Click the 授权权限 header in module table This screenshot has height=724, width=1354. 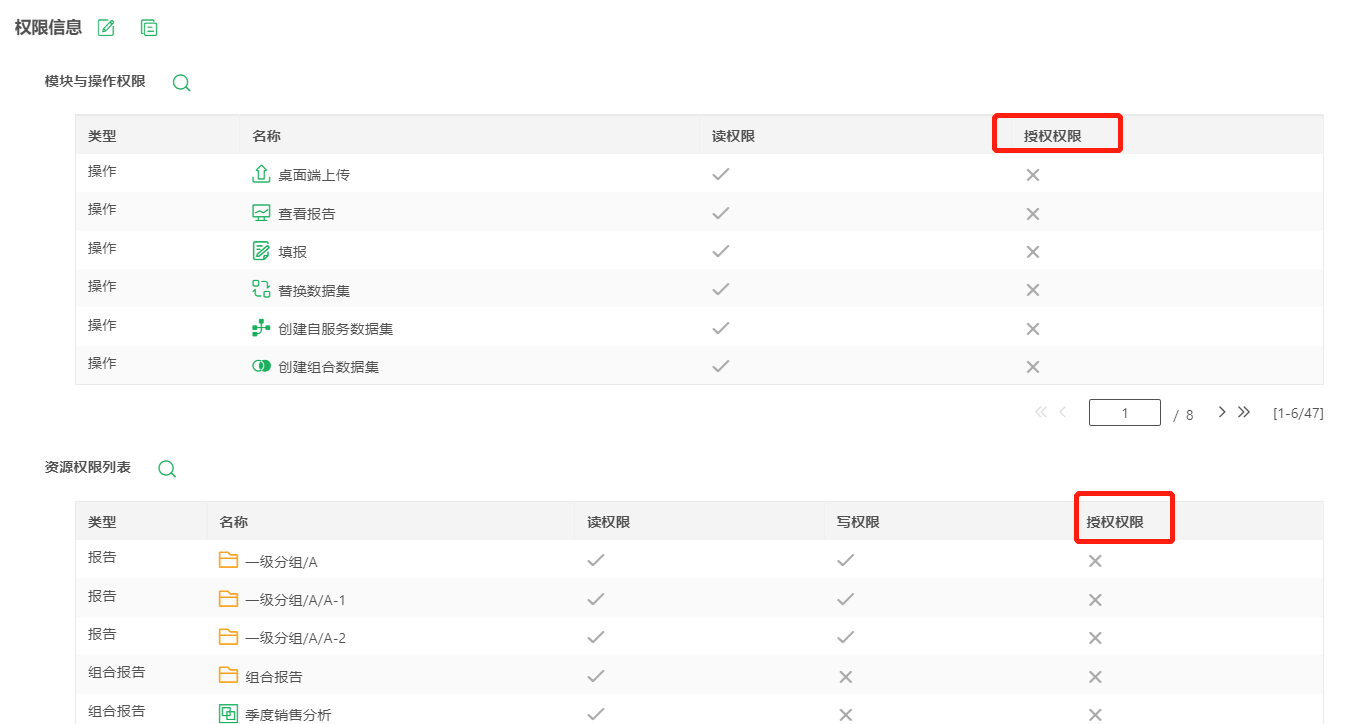[x=1053, y=136]
